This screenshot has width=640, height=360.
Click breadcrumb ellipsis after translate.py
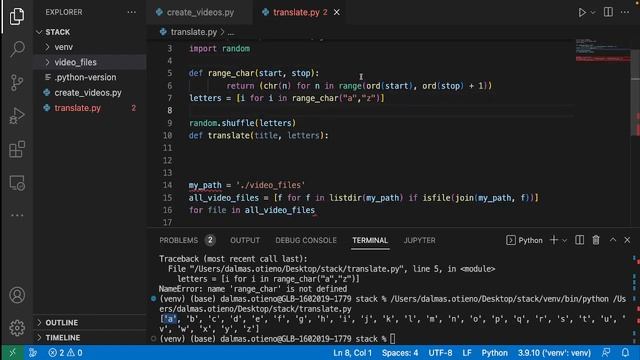231,32
